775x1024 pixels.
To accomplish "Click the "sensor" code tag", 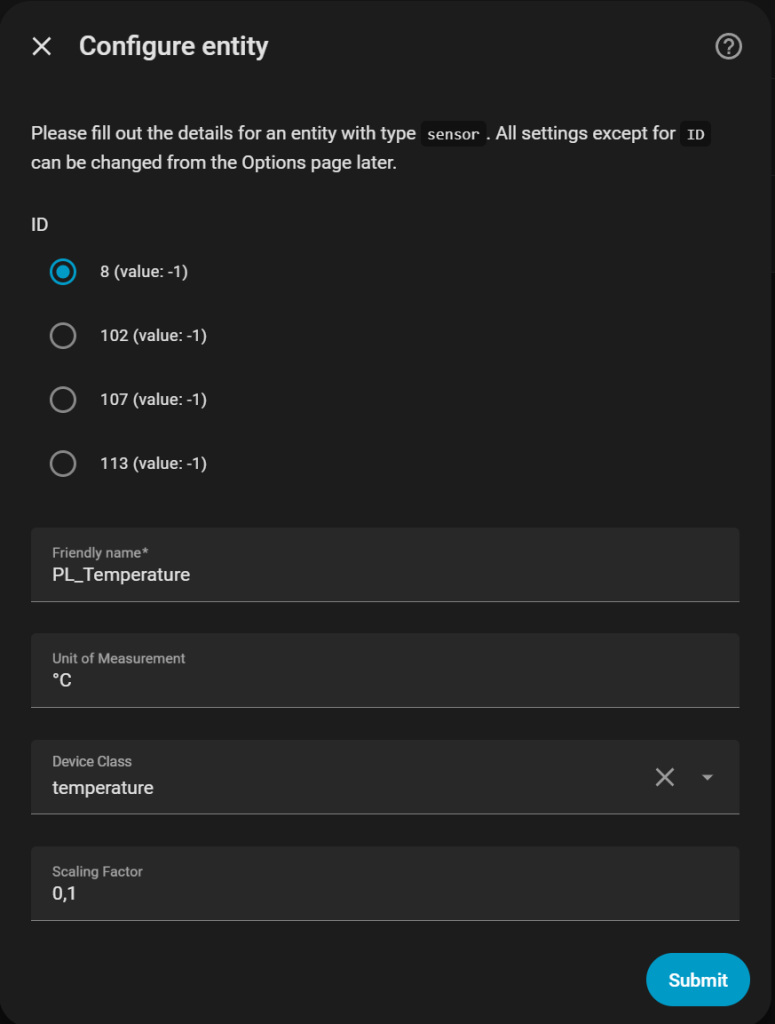I will pyautogui.click(x=453, y=134).
